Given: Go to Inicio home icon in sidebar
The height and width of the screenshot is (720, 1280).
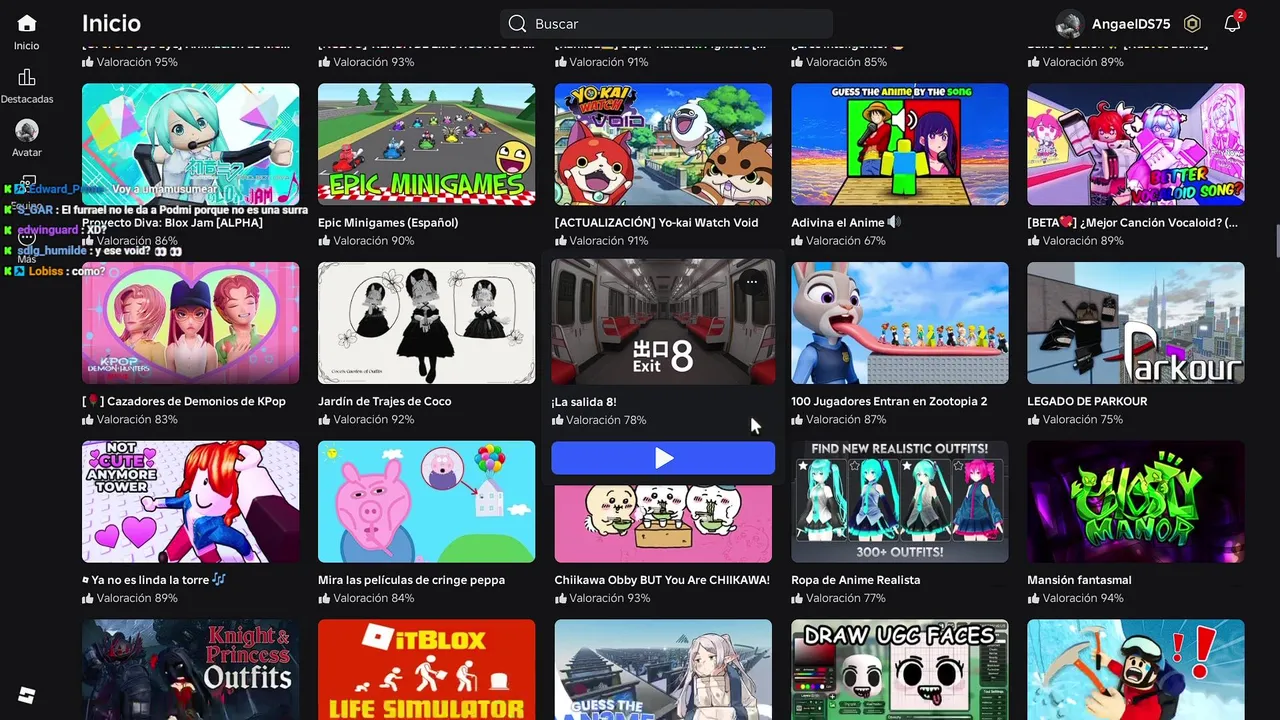Looking at the screenshot, I should point(27,23).
